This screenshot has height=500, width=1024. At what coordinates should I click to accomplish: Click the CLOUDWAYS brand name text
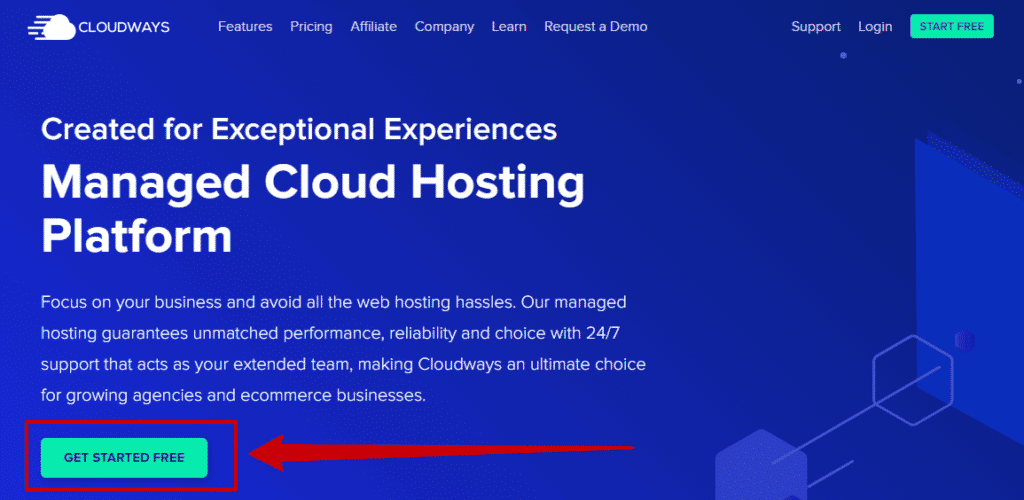pyautogui.click(x=124, y=27)
